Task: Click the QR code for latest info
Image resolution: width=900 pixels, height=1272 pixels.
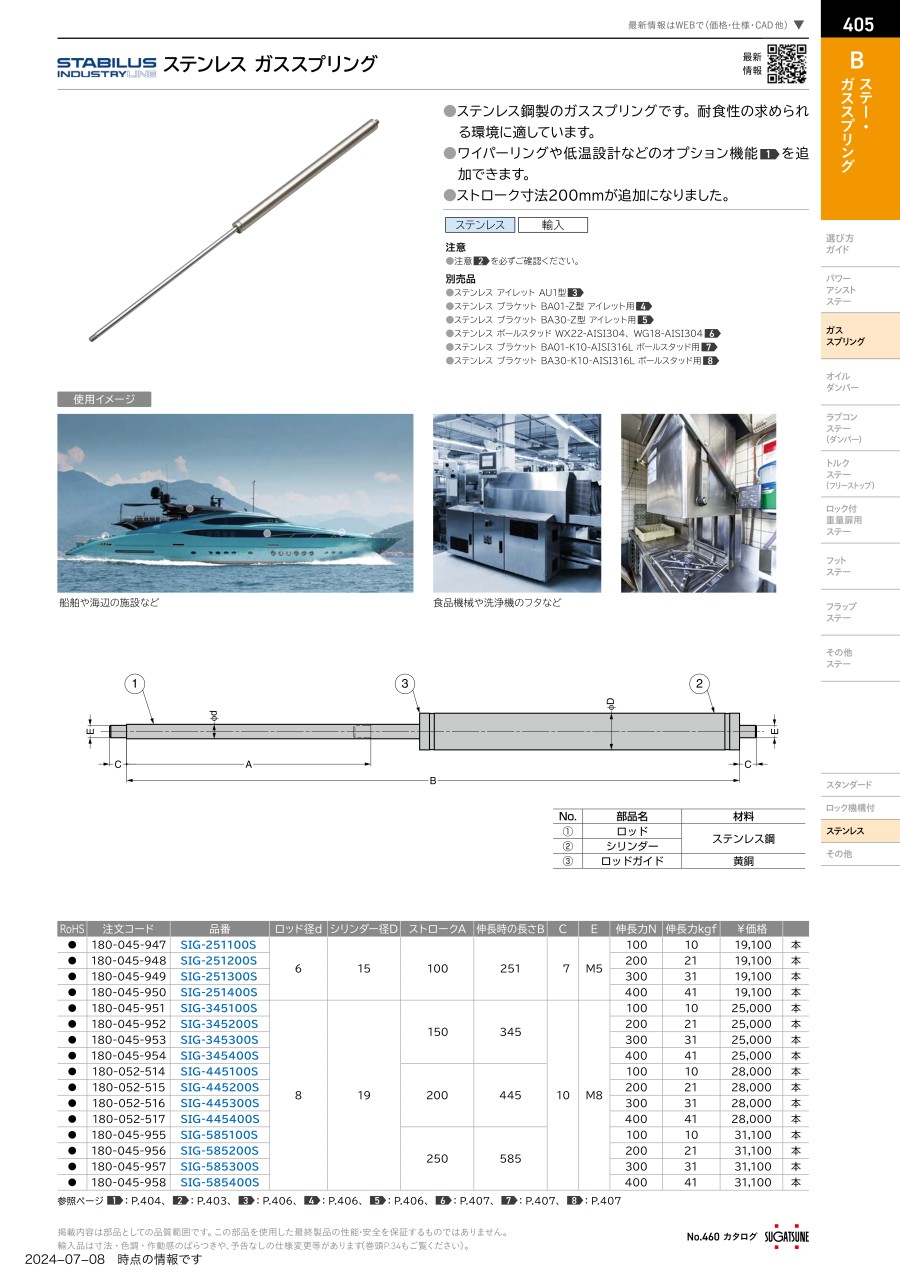Action: [787, 64]
